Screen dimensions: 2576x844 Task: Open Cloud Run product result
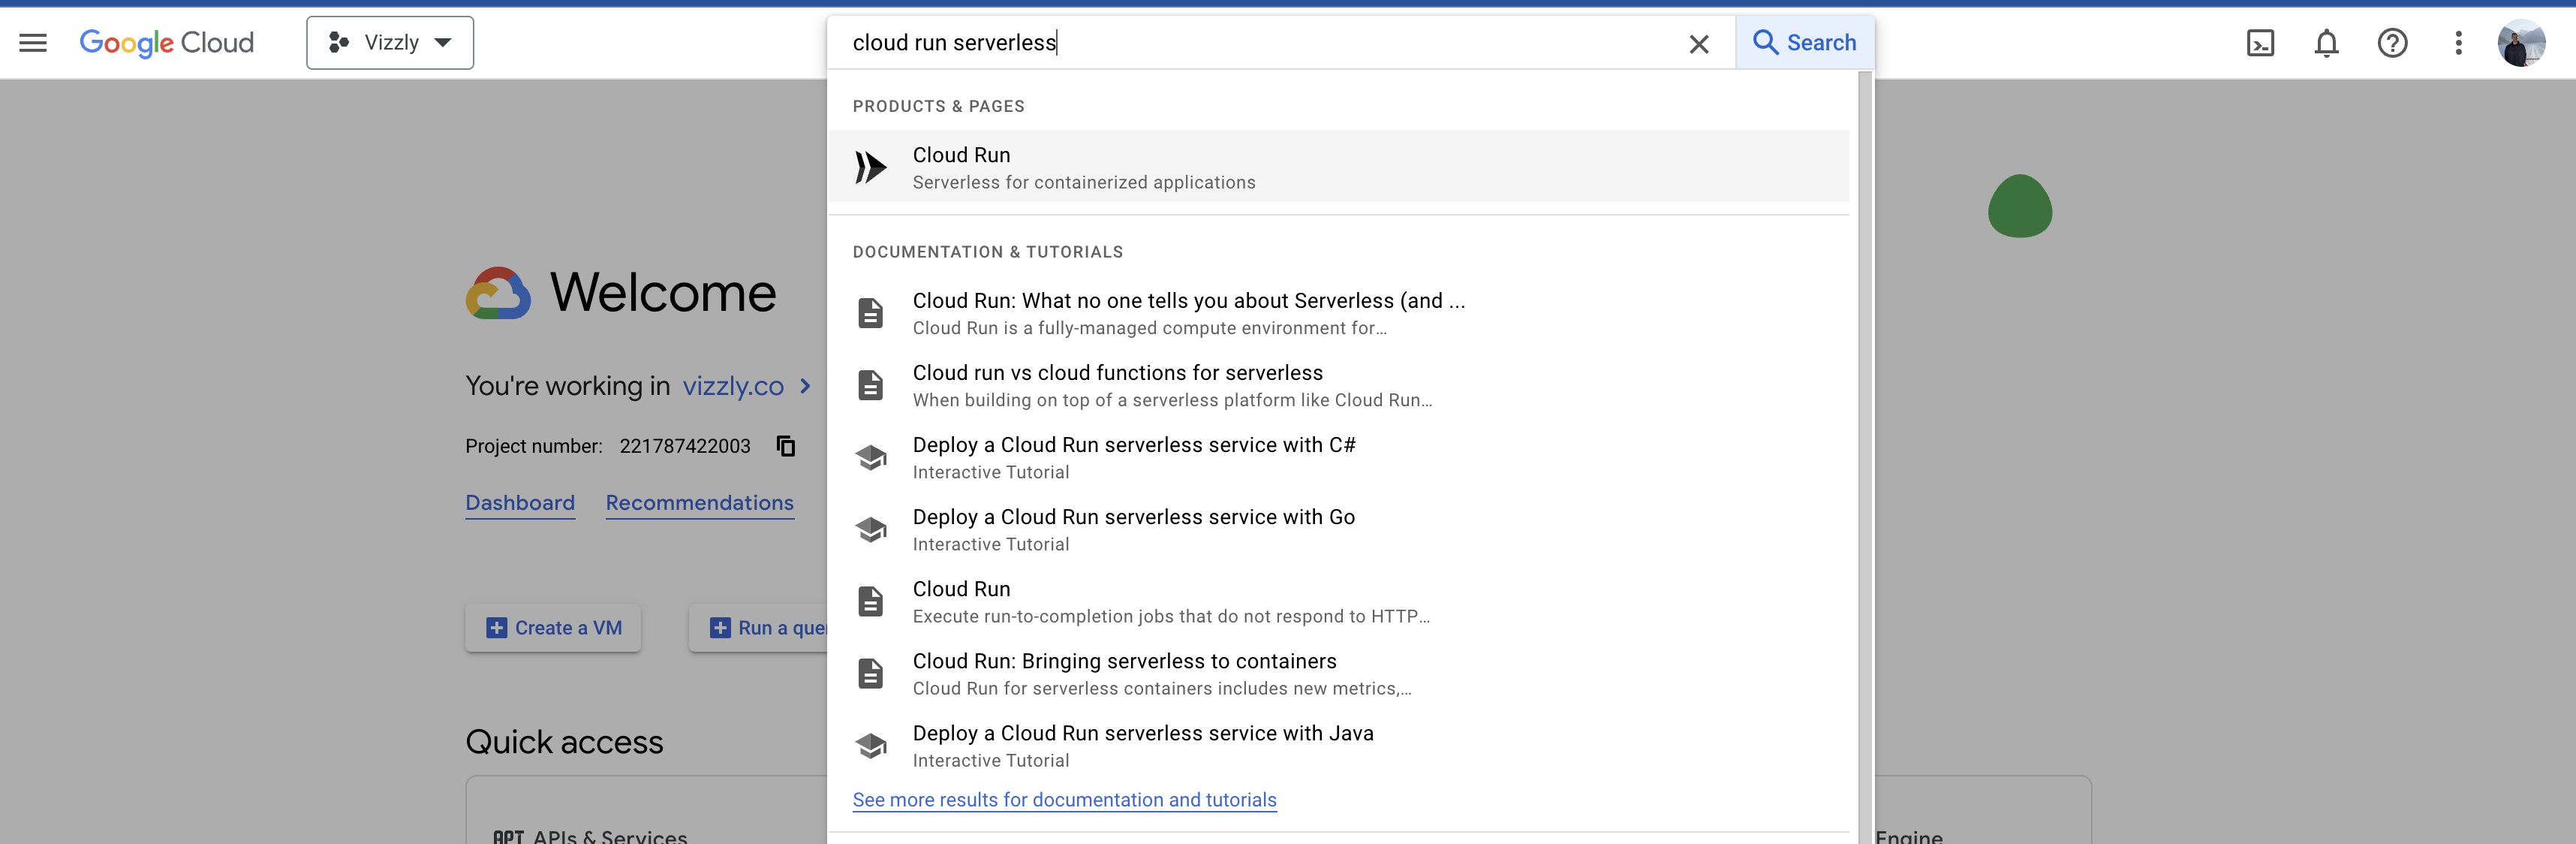(1338, 167)
